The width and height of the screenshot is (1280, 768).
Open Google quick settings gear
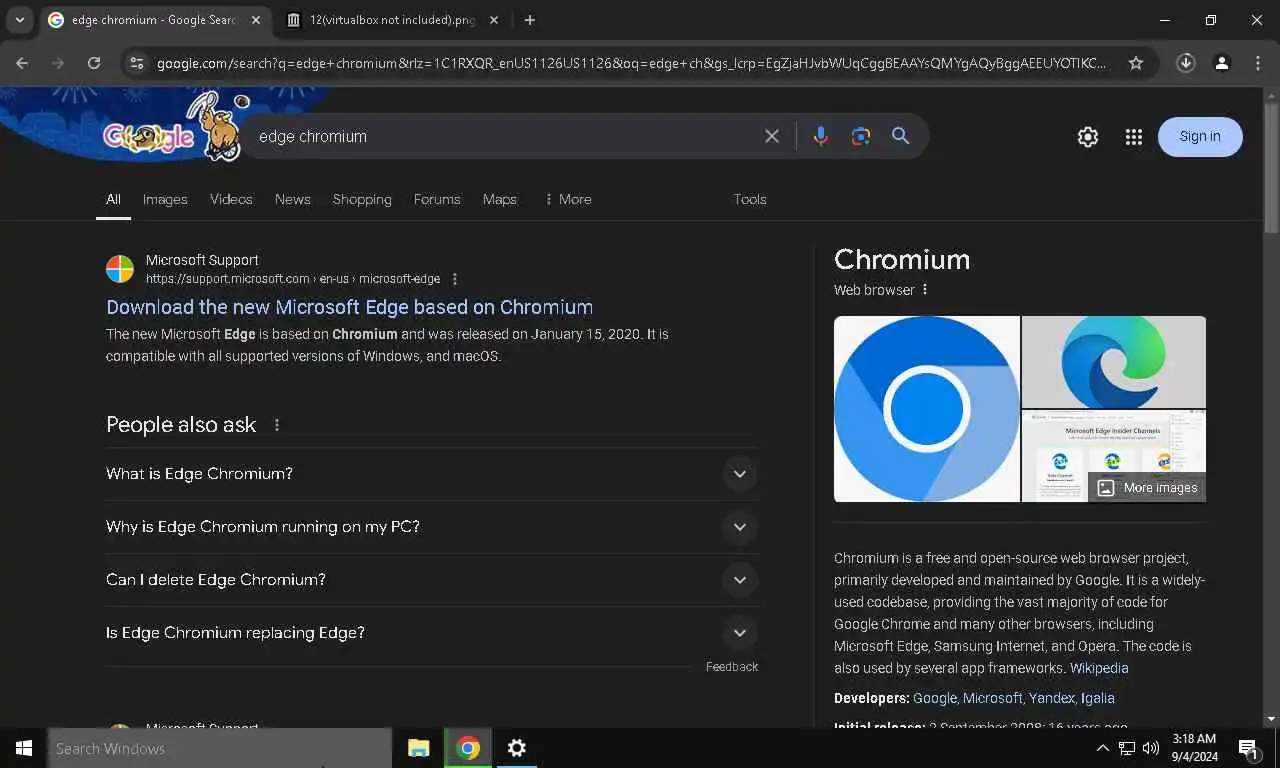1088,137
